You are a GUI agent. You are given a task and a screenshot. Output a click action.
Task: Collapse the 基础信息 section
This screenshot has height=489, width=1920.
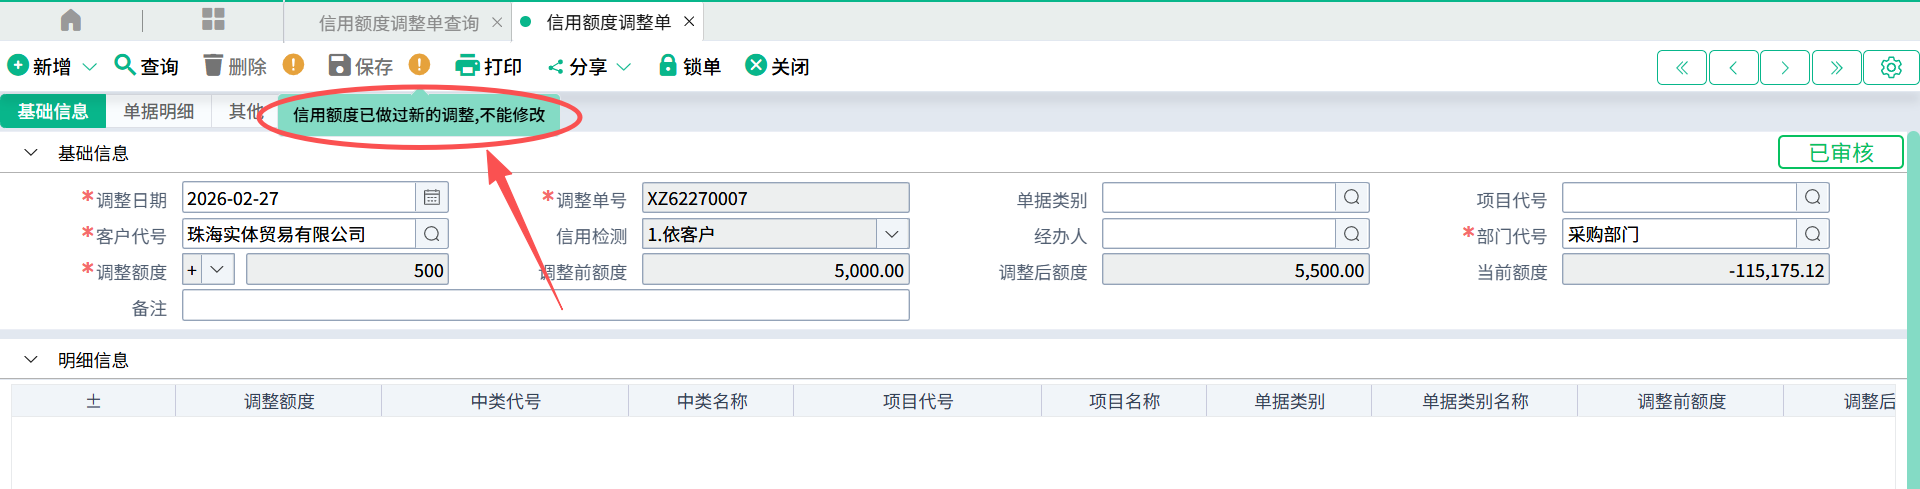coord(31,153)
